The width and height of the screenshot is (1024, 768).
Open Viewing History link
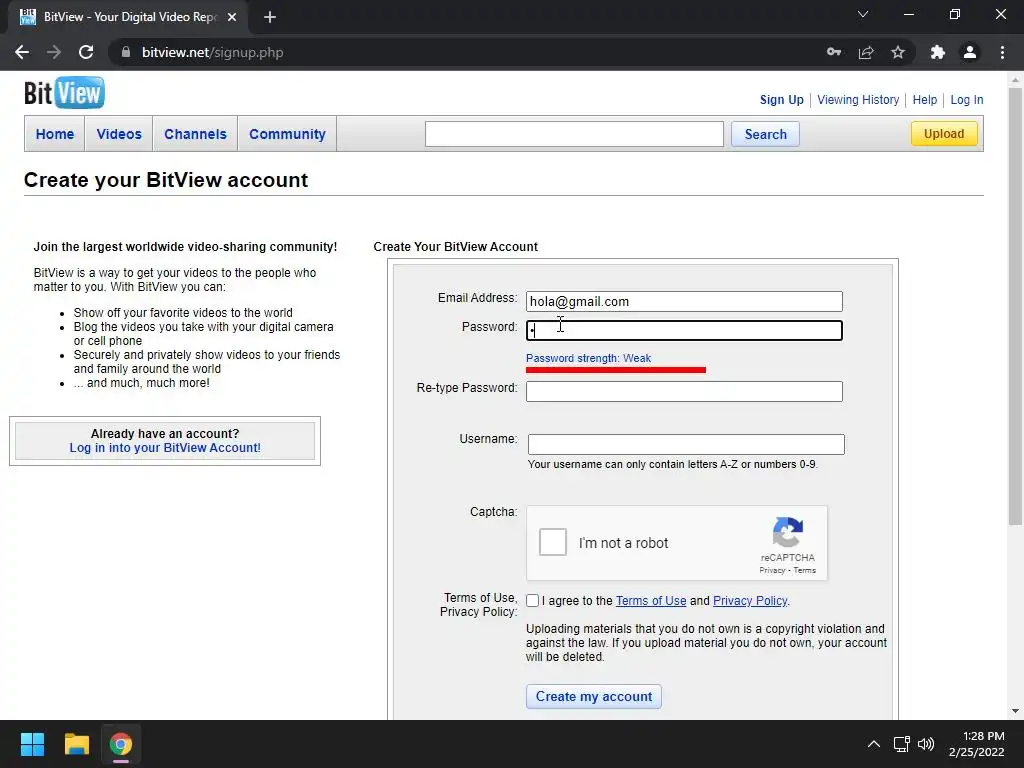coord(858,100)
